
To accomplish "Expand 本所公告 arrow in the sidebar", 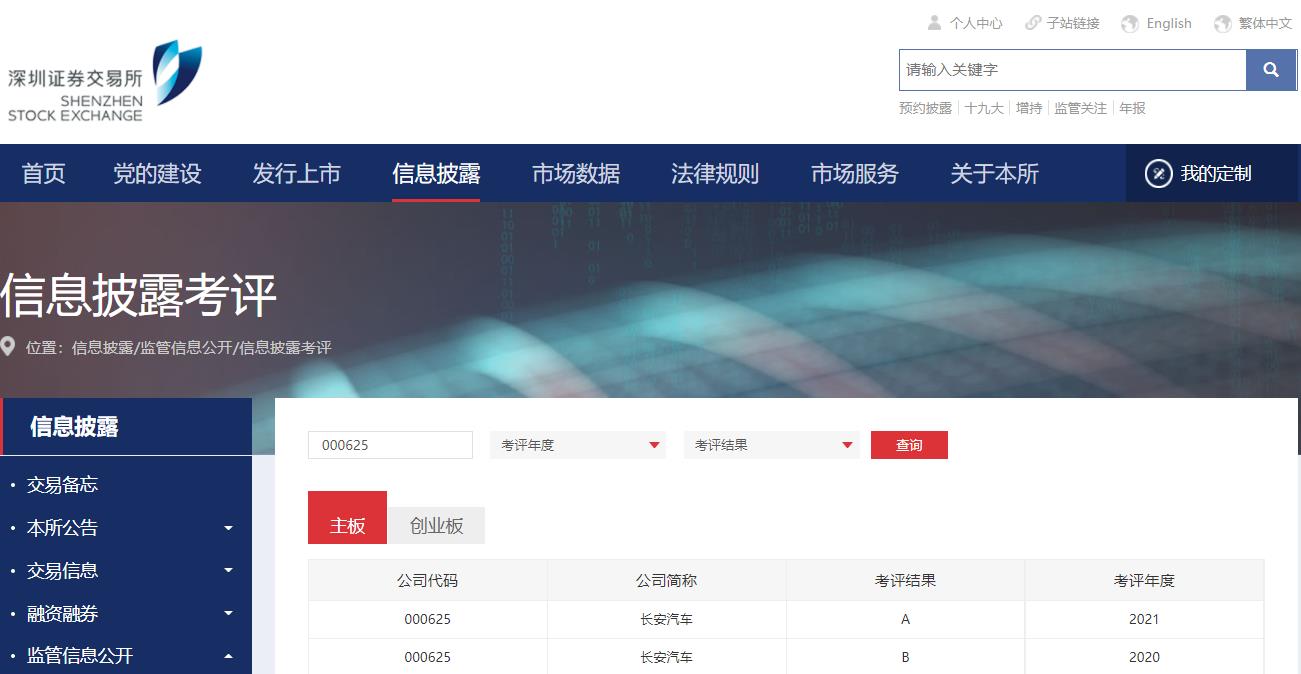I will (228, 528).
